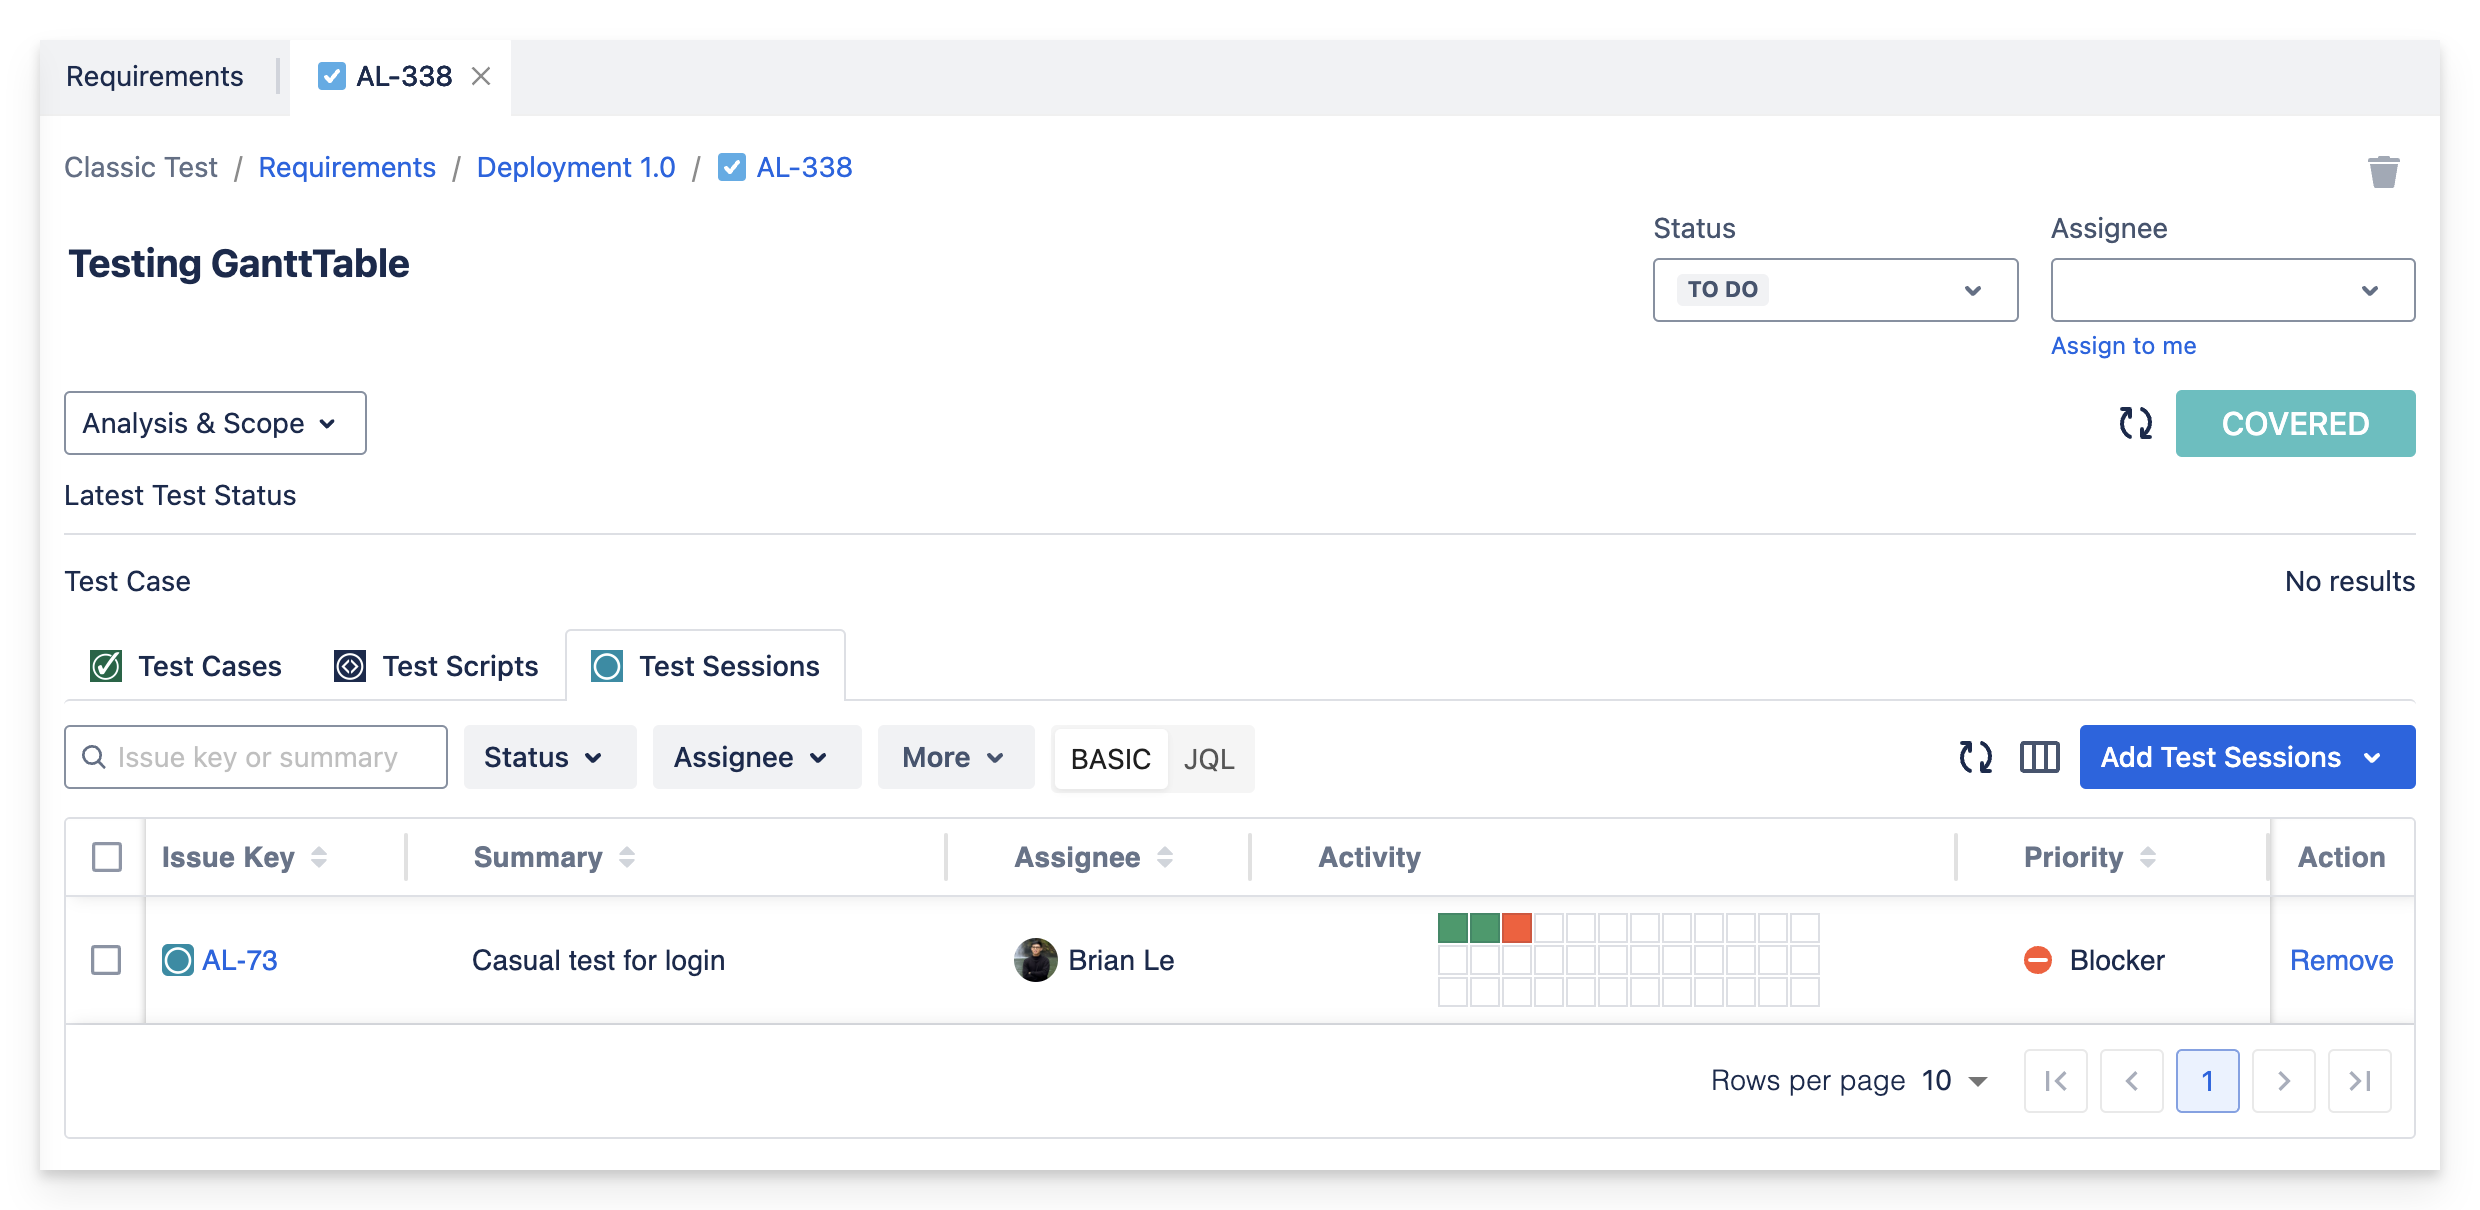2480x1210 pixels.
Task: Open the column configuration icon
Action: [x=2039, y=757]
